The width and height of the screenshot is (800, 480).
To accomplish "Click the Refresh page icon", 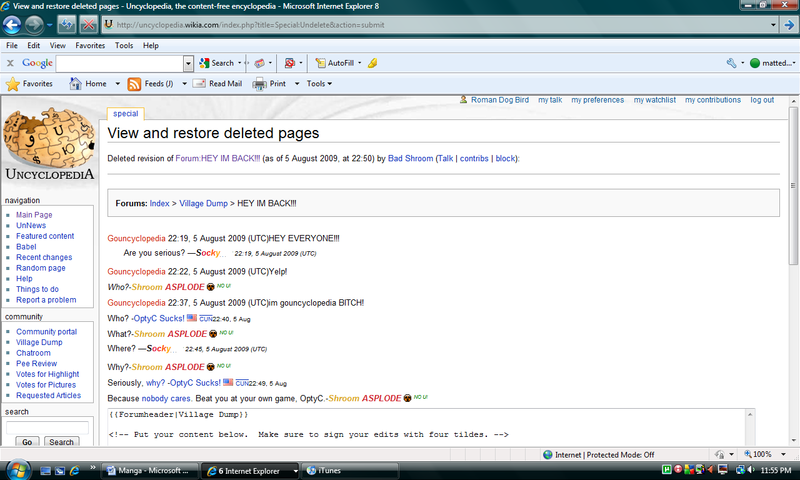I will click(67, 24).
